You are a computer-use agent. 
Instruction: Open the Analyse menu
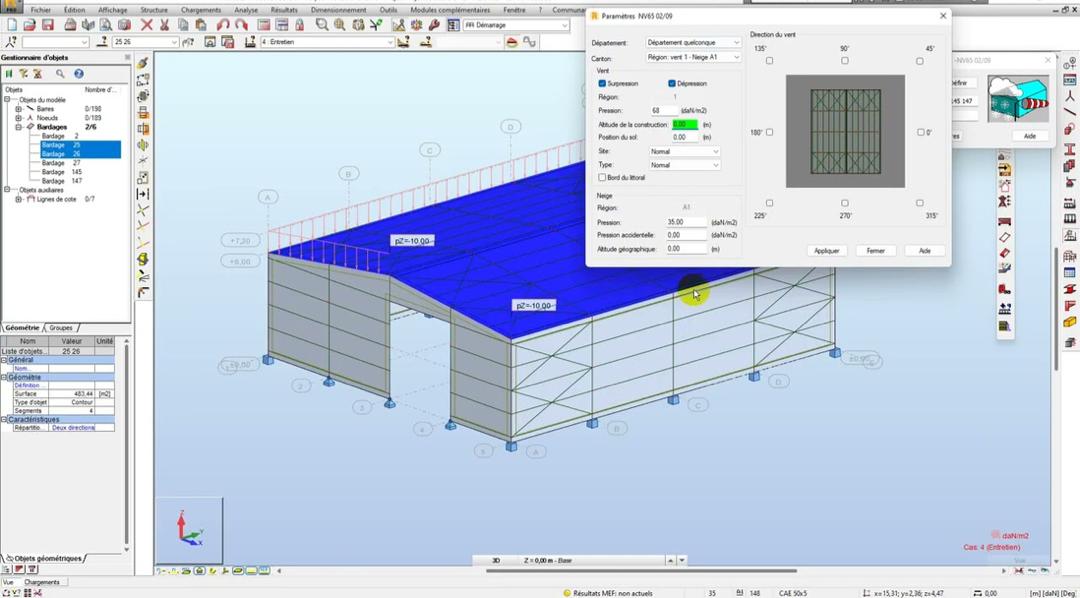tap(246, 10)
